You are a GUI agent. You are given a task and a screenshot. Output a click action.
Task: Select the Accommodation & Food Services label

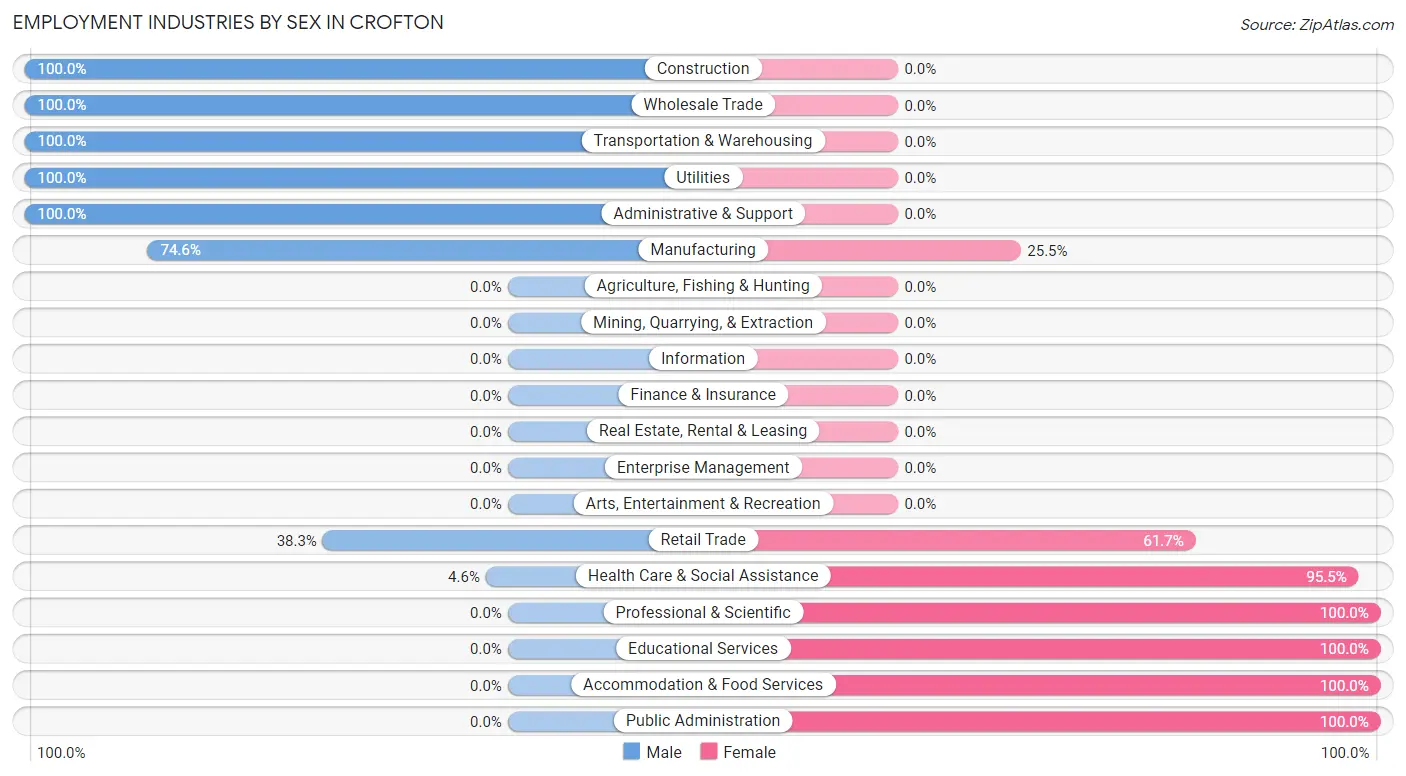coord(703,685)
